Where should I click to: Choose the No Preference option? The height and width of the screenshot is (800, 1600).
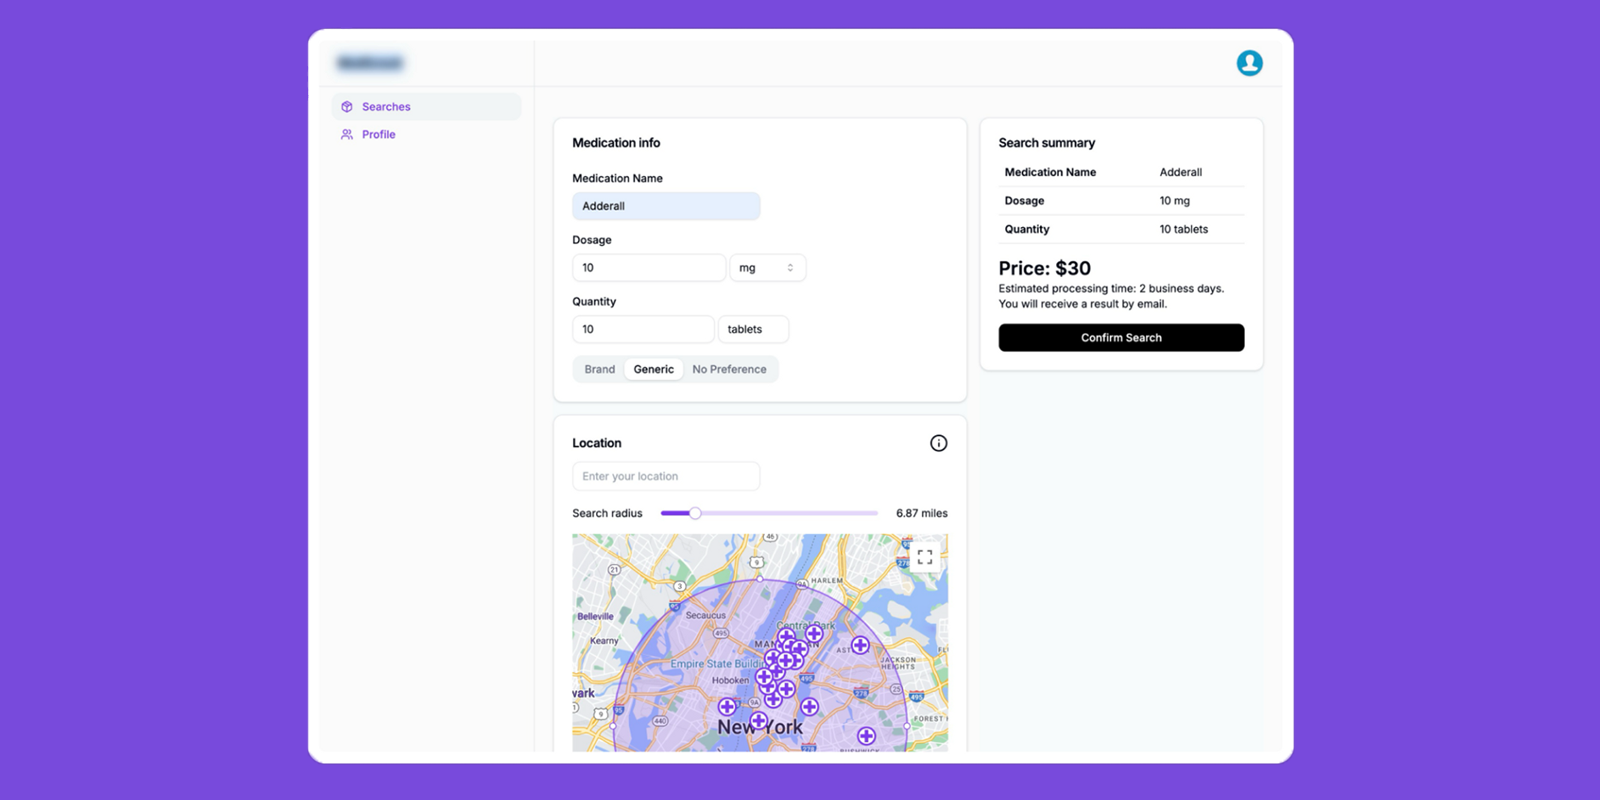729,369
